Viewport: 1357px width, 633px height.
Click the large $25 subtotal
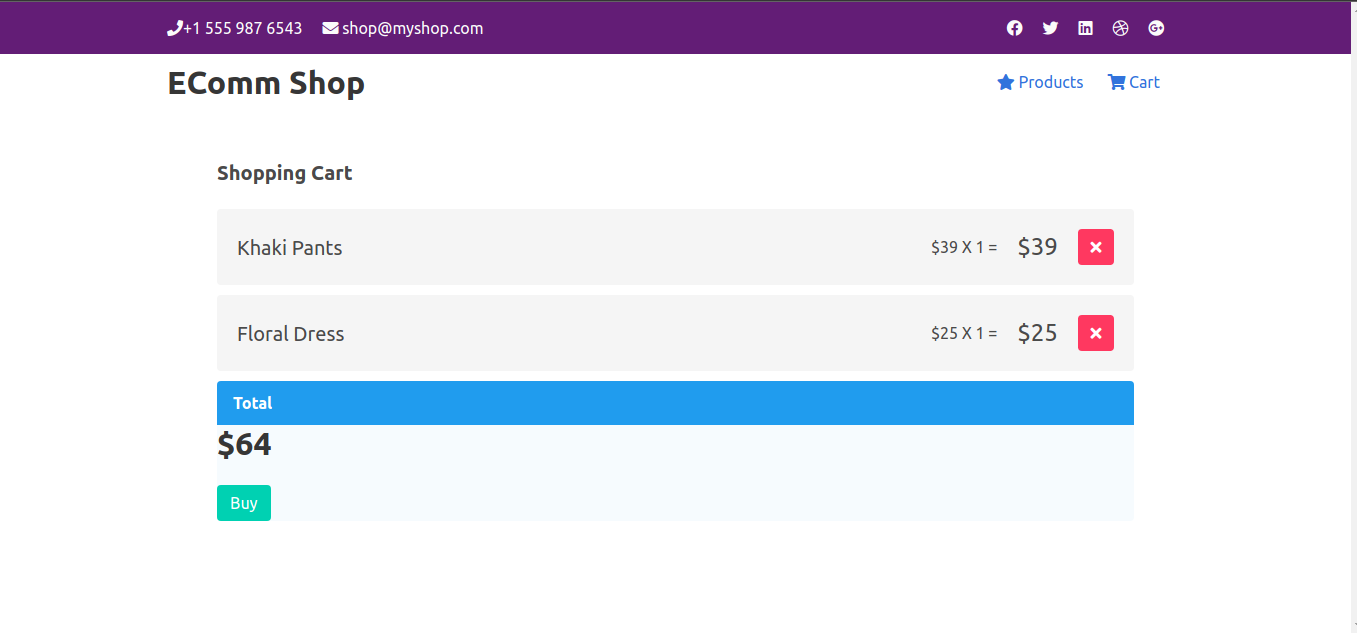pos(1038,333)
